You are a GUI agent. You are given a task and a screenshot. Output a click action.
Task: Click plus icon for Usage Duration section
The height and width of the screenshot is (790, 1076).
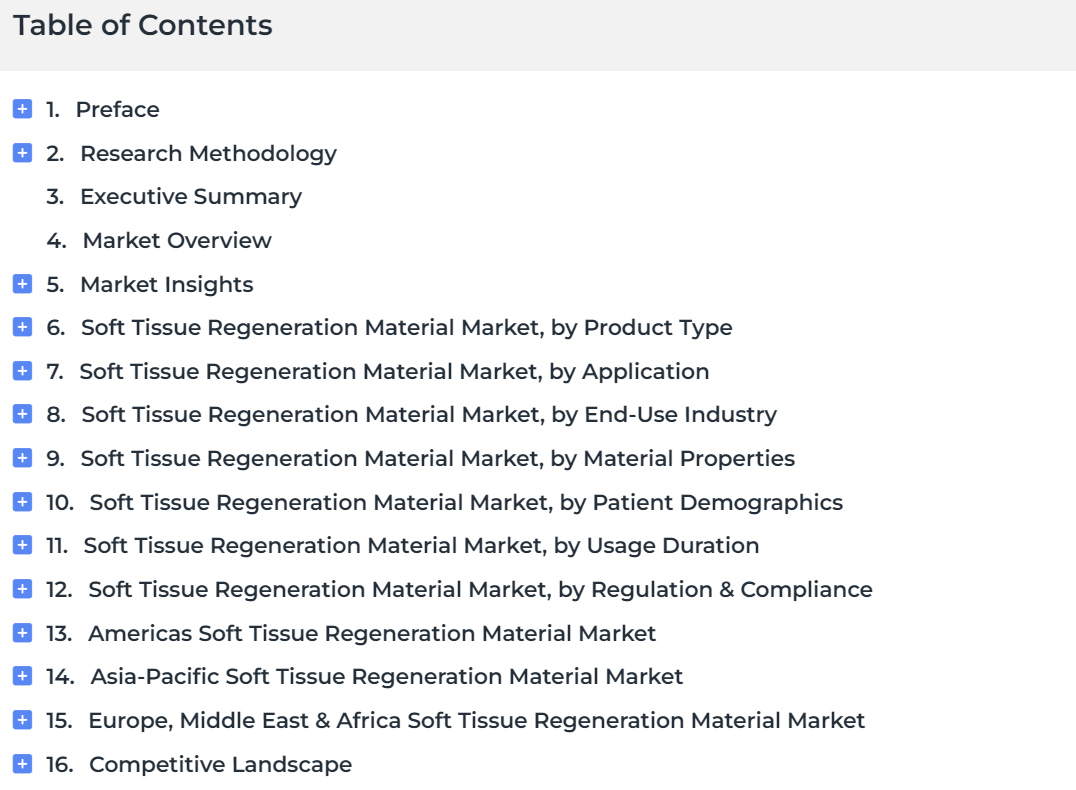[23, 546]
